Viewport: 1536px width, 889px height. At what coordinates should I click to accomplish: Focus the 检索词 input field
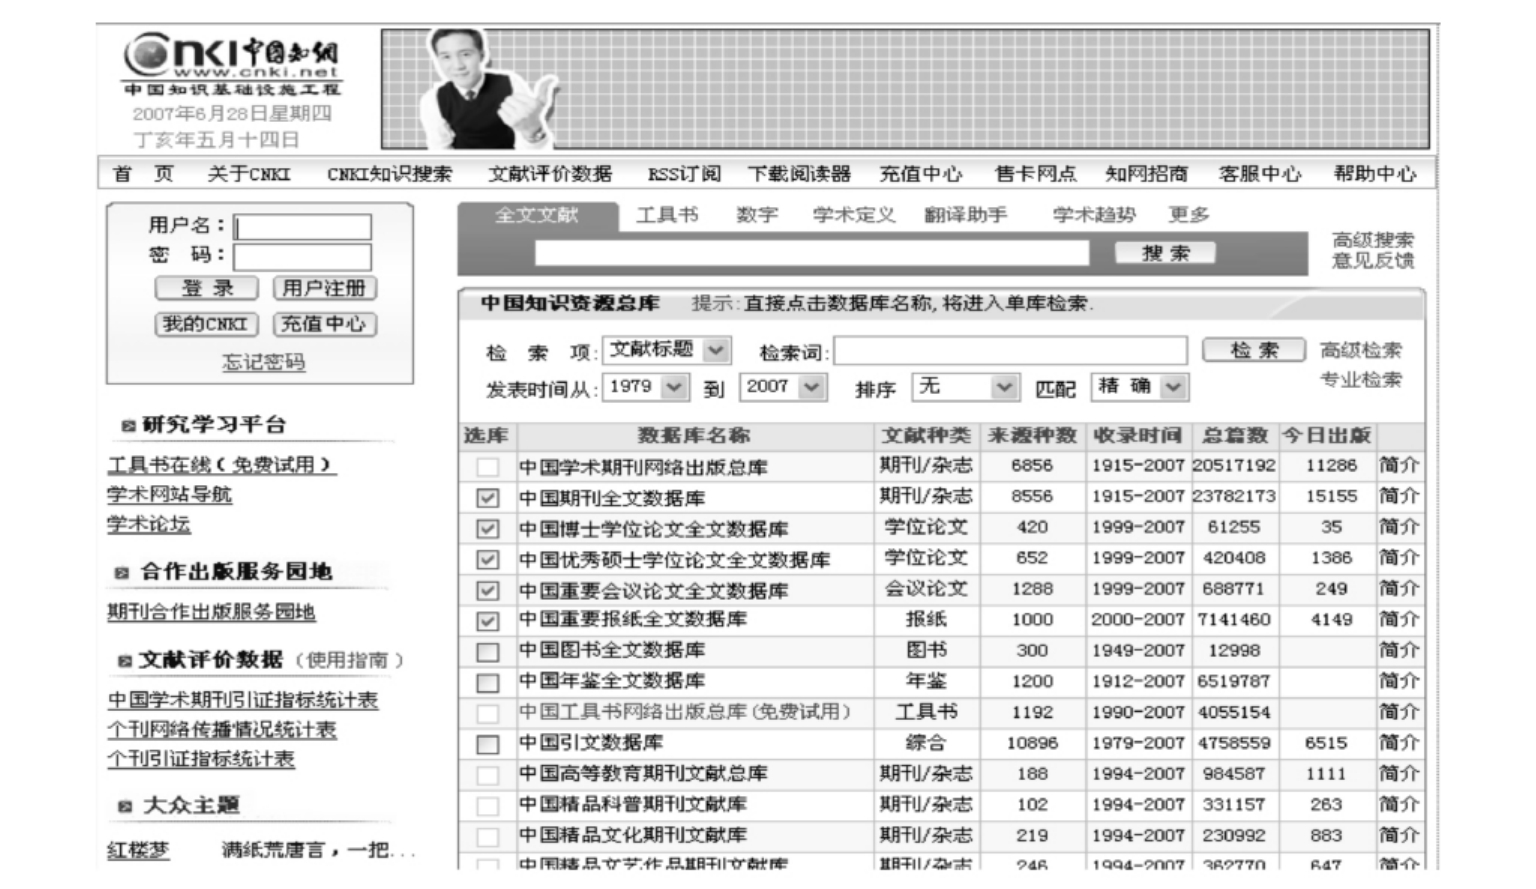pyautogui.click(x=1011, y=350)
